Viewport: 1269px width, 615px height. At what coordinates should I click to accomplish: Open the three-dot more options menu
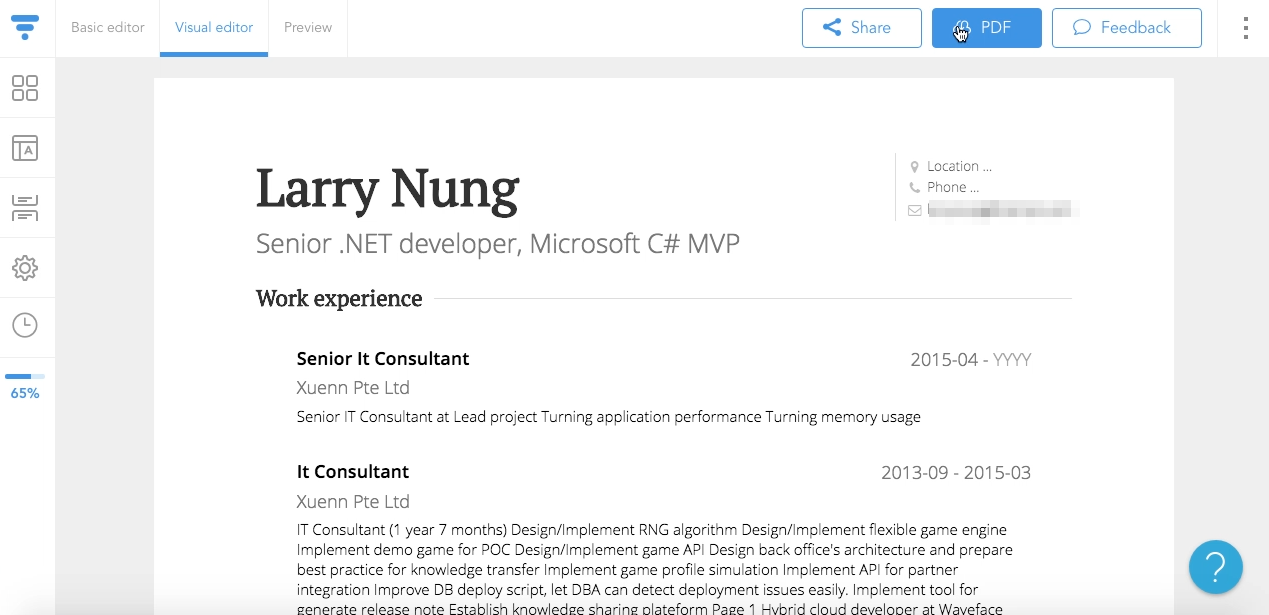click(1245, 28)
